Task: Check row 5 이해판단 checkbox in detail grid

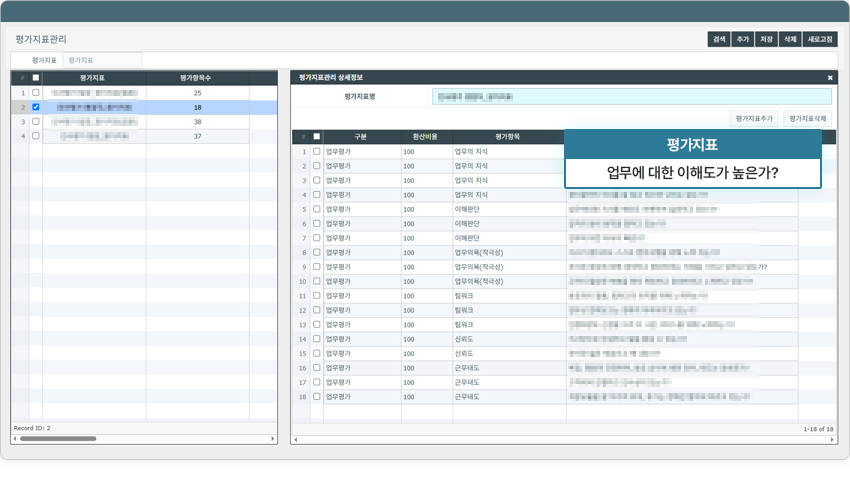Action: 317,210
